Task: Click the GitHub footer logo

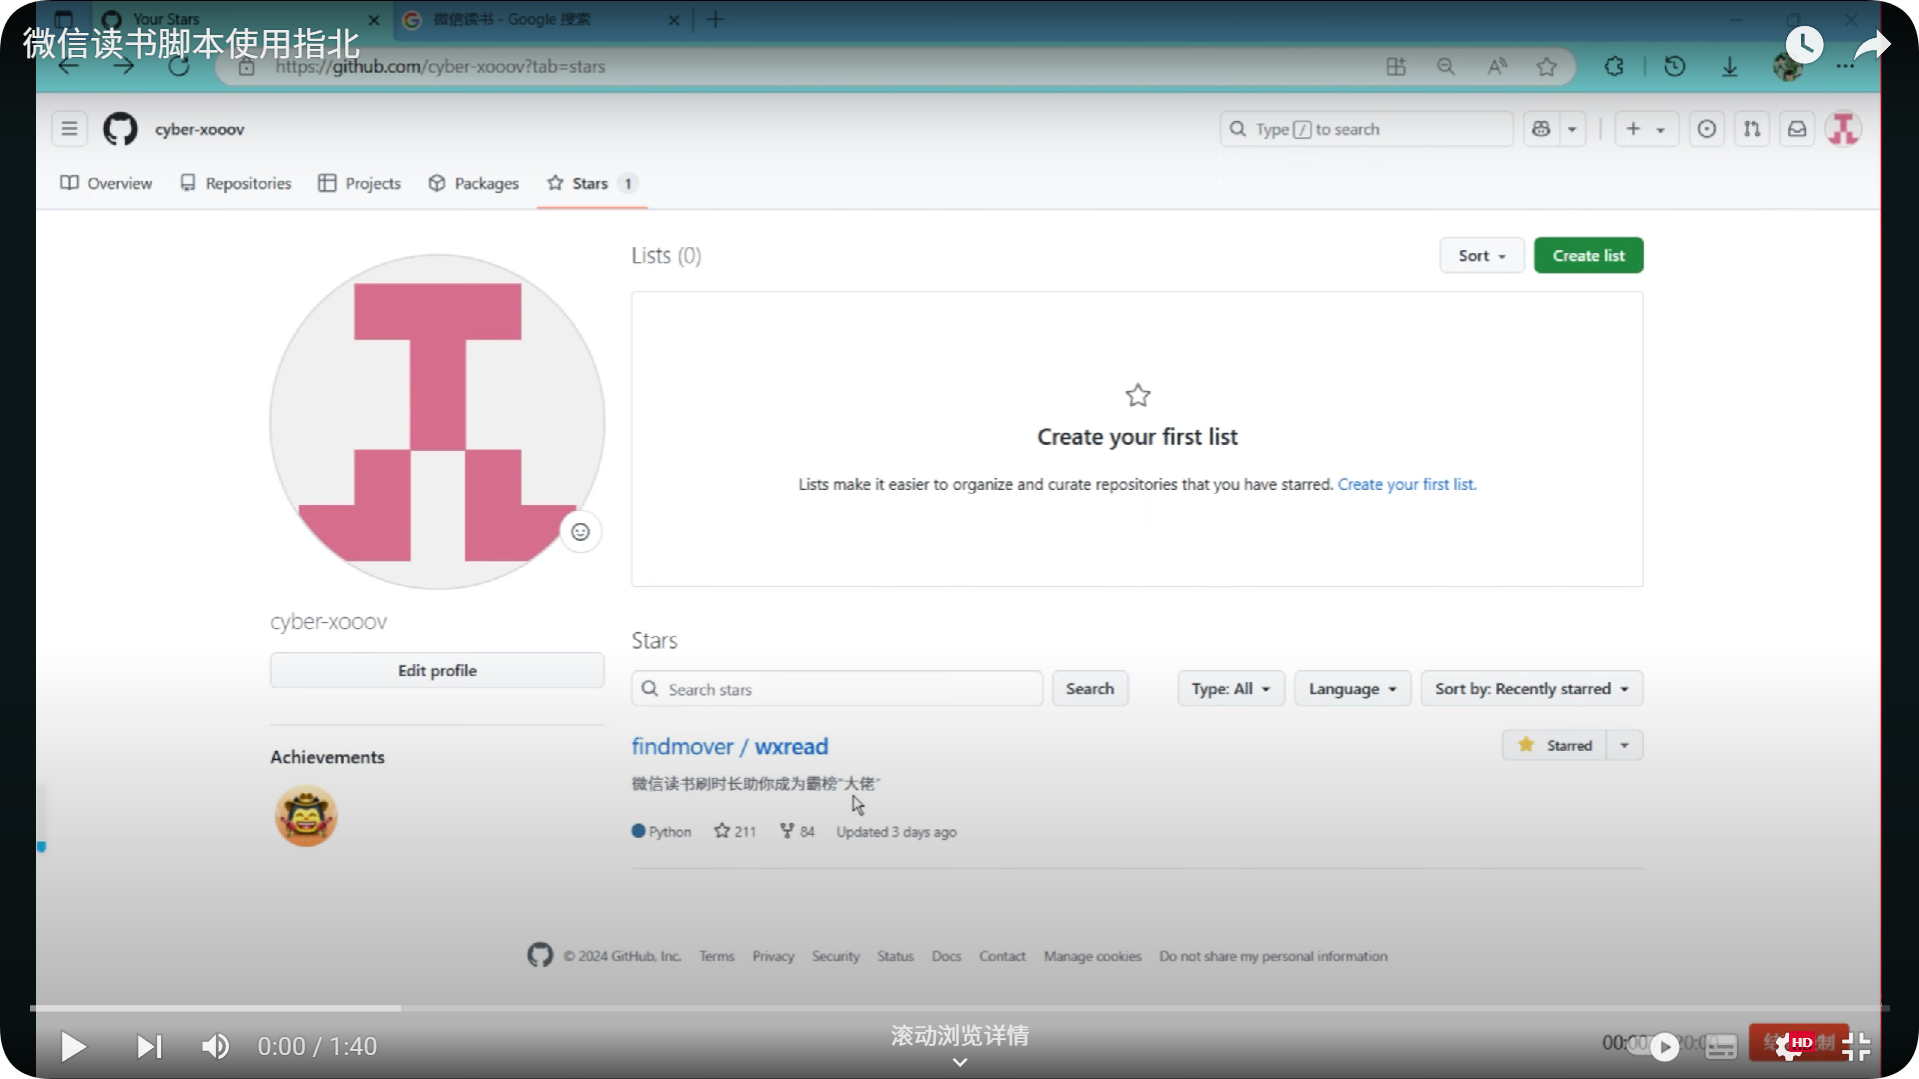Action: coord(540,956)
